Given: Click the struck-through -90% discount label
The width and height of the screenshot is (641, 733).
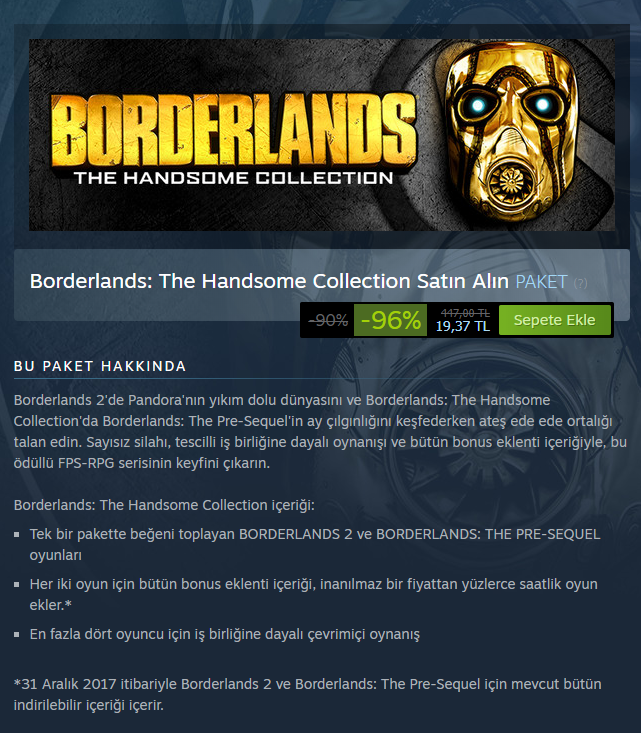Looking at the screenshot, I should 328,320.
